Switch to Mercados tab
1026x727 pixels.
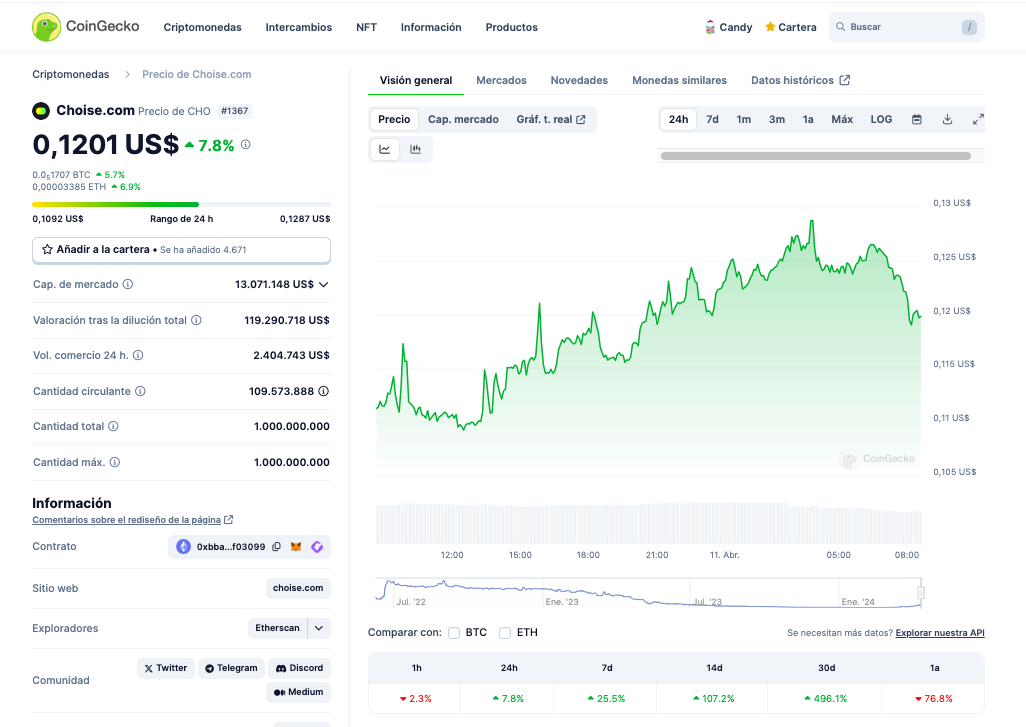(501, 80)
